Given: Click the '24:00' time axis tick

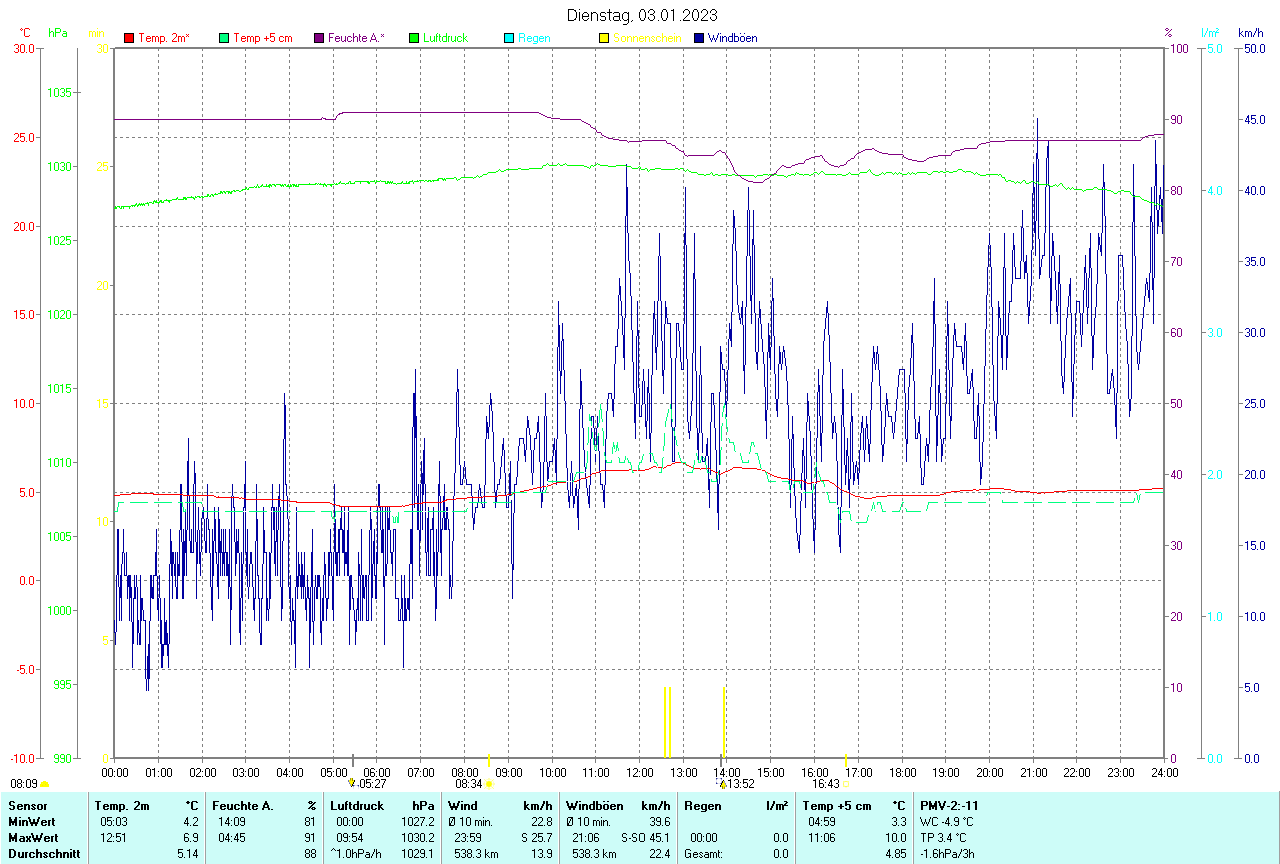Looking at the screenshot, I should tap(1164, 773).
